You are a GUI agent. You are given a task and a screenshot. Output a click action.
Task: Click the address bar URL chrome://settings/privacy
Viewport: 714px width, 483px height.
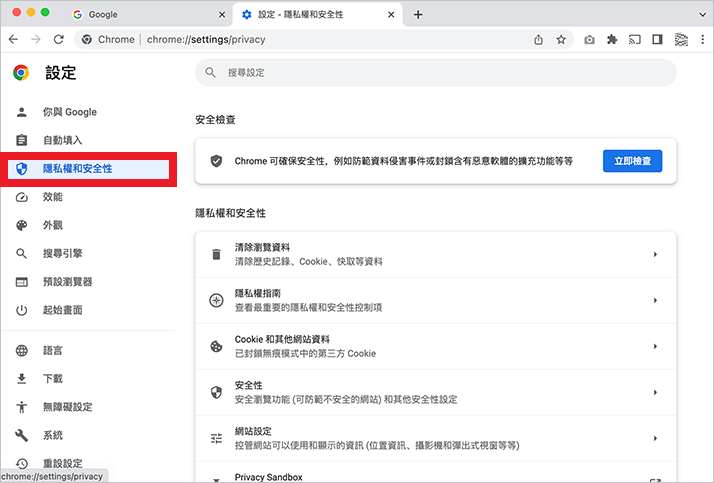click(x=206, y=40)
